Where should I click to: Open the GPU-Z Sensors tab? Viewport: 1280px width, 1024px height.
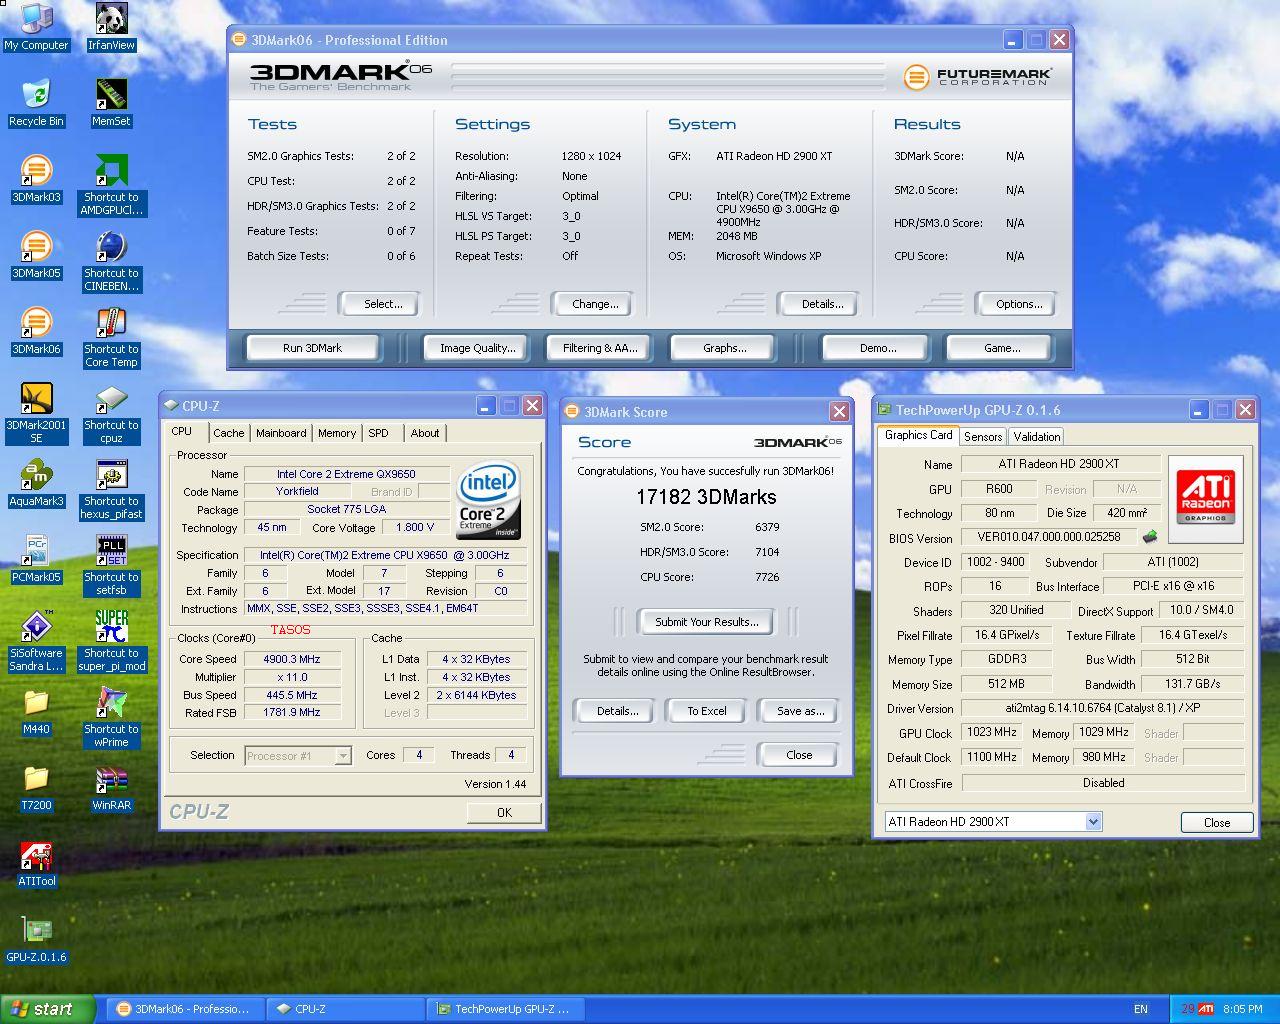pyautogui.click(x=983, y=437)
